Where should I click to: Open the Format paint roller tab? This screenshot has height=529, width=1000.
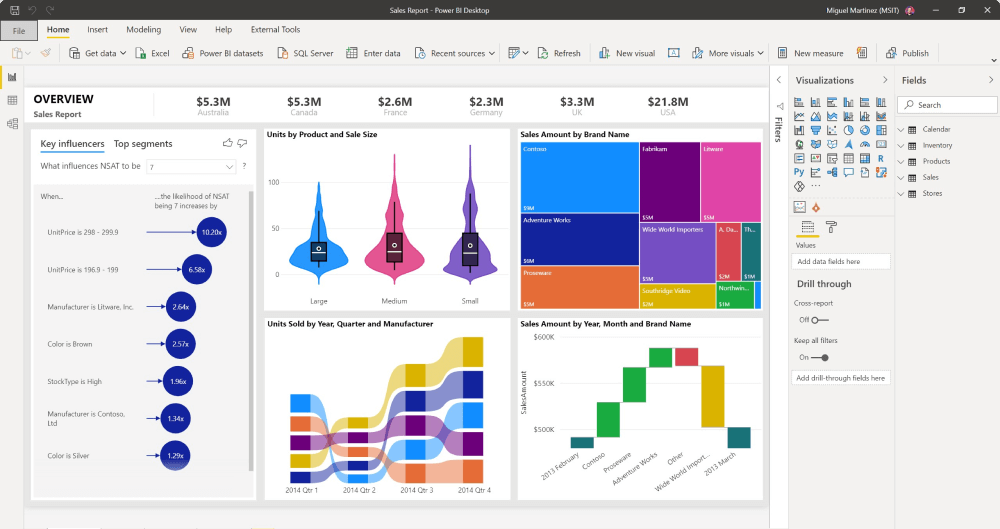coord(831,227)
